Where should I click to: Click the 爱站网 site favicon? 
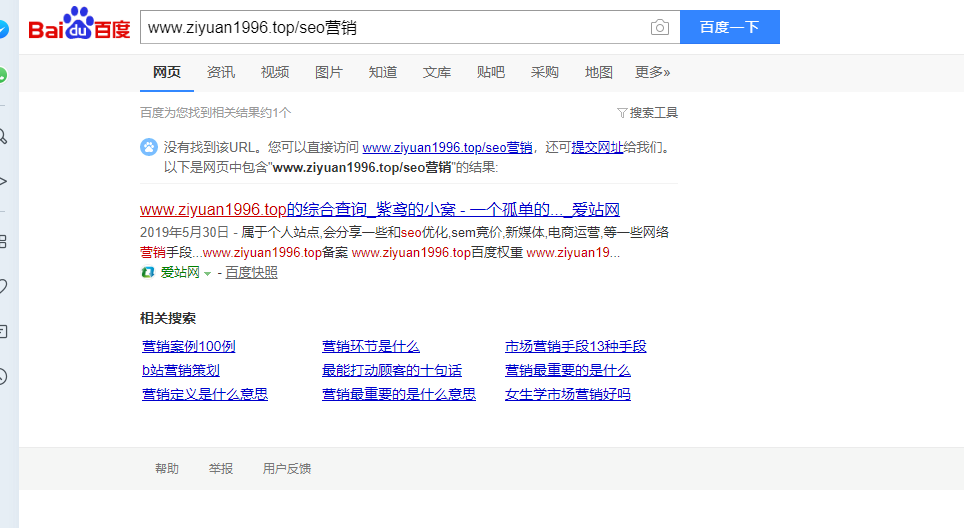tap(148, 272)
